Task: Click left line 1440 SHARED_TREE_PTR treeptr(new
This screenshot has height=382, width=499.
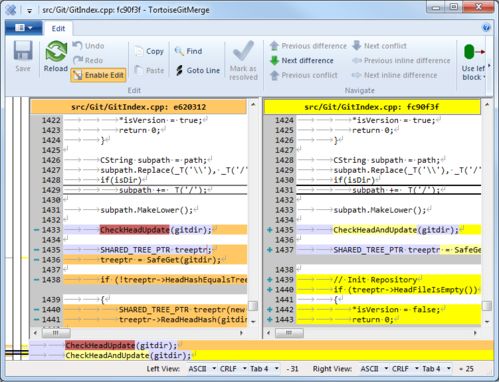Action: coord(155,310)
